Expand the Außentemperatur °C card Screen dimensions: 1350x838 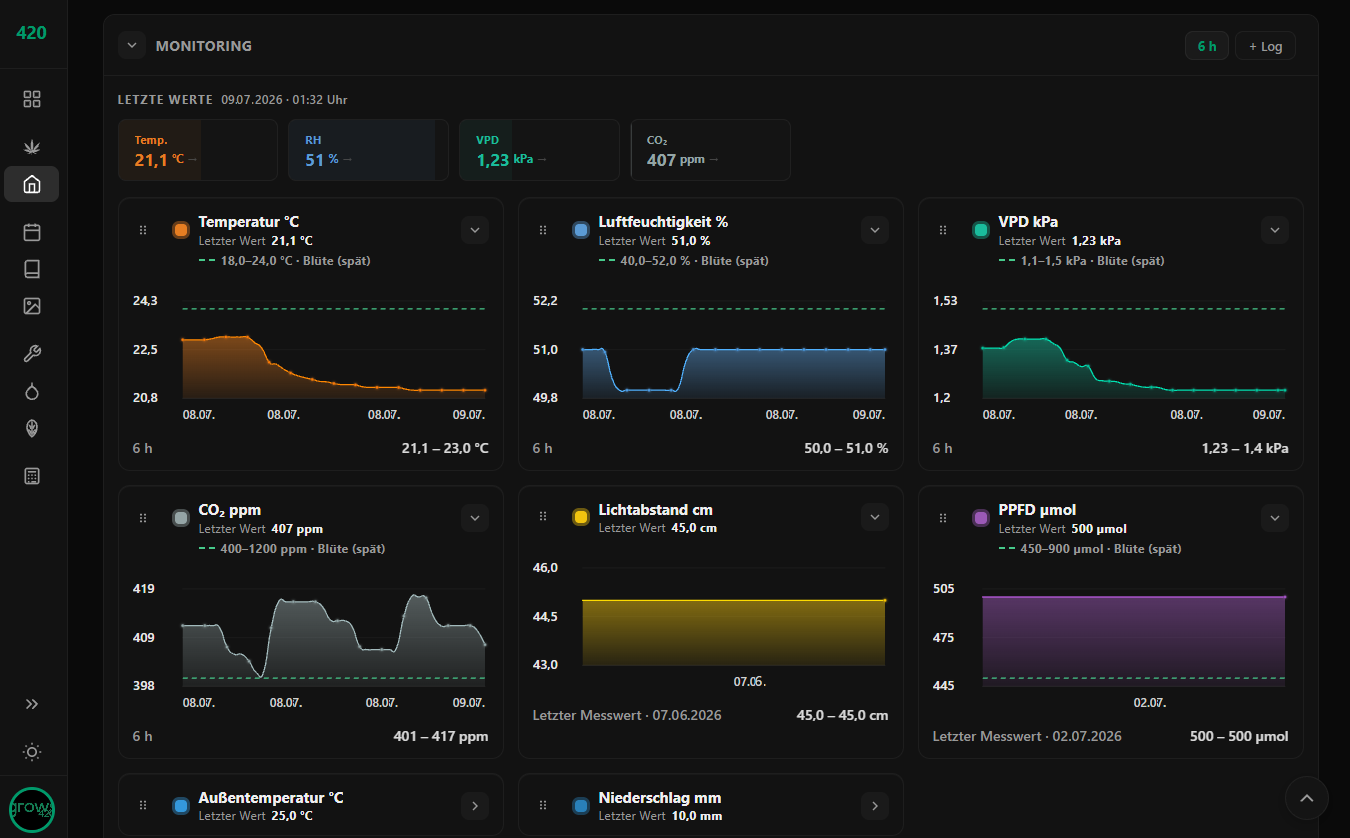pos(475,805)
